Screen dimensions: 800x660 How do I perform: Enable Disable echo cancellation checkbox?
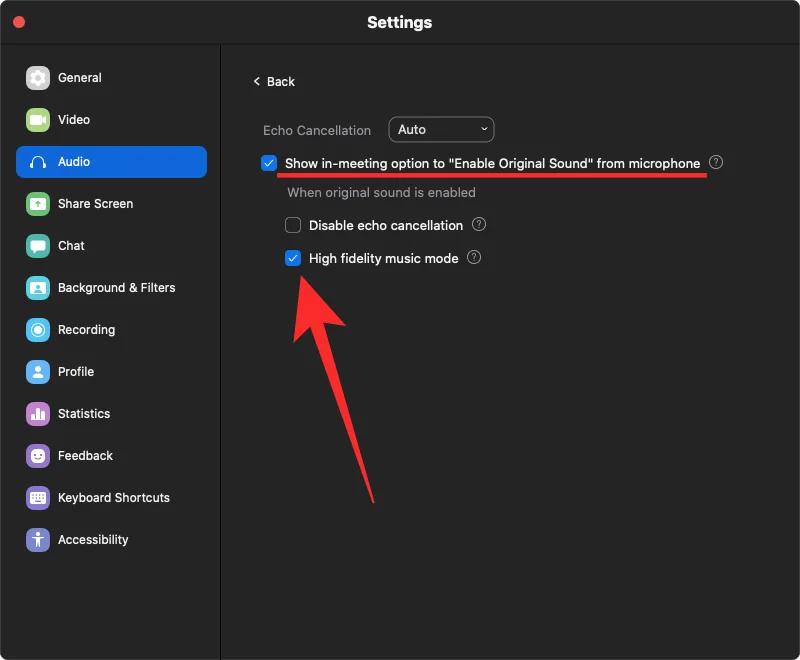pyautogui.click(x=293, y=226)
